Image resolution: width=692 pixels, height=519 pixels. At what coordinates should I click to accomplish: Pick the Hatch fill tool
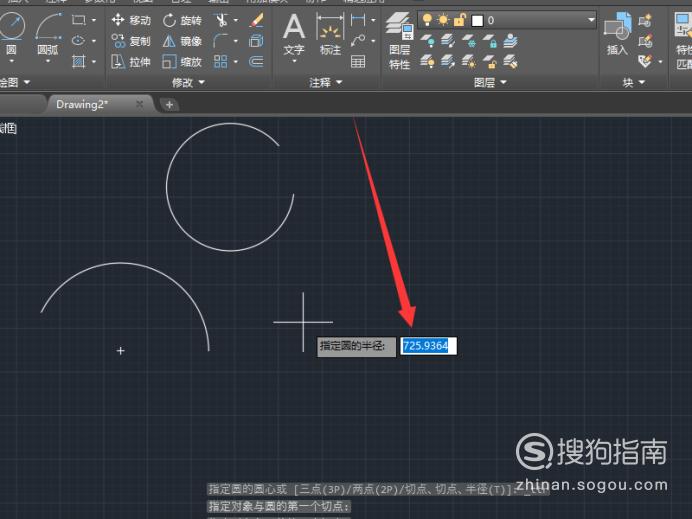coord(79,61)
